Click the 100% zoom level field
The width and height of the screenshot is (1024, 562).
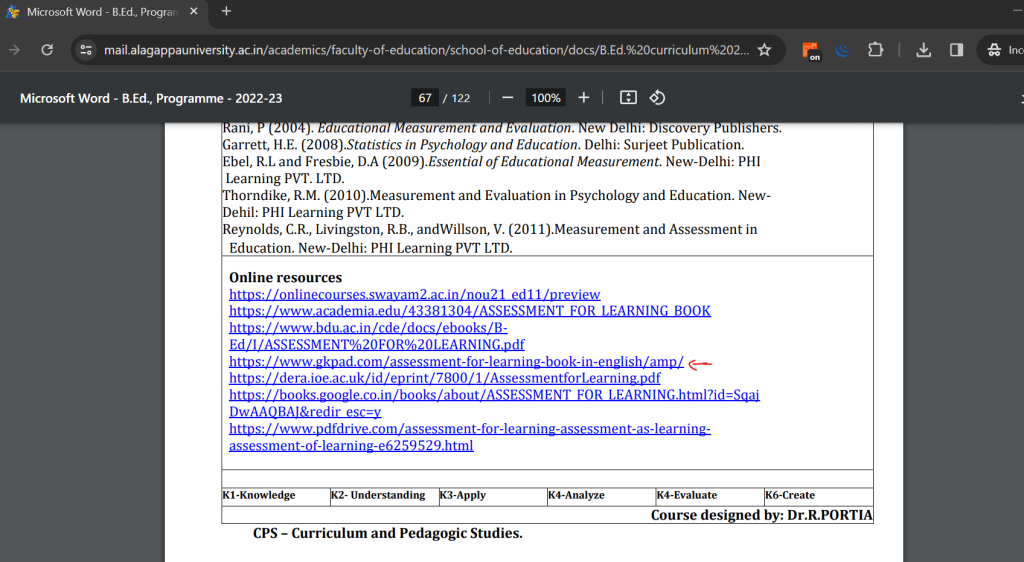coord(545,98)
